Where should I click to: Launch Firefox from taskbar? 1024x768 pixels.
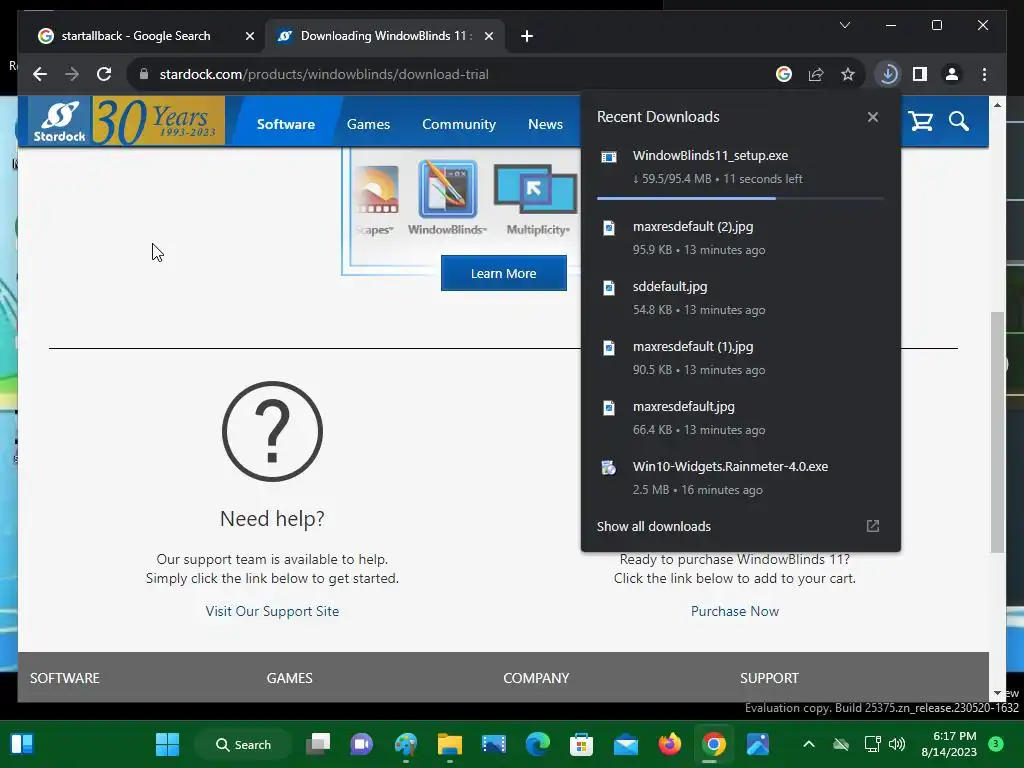coord(669,744)
